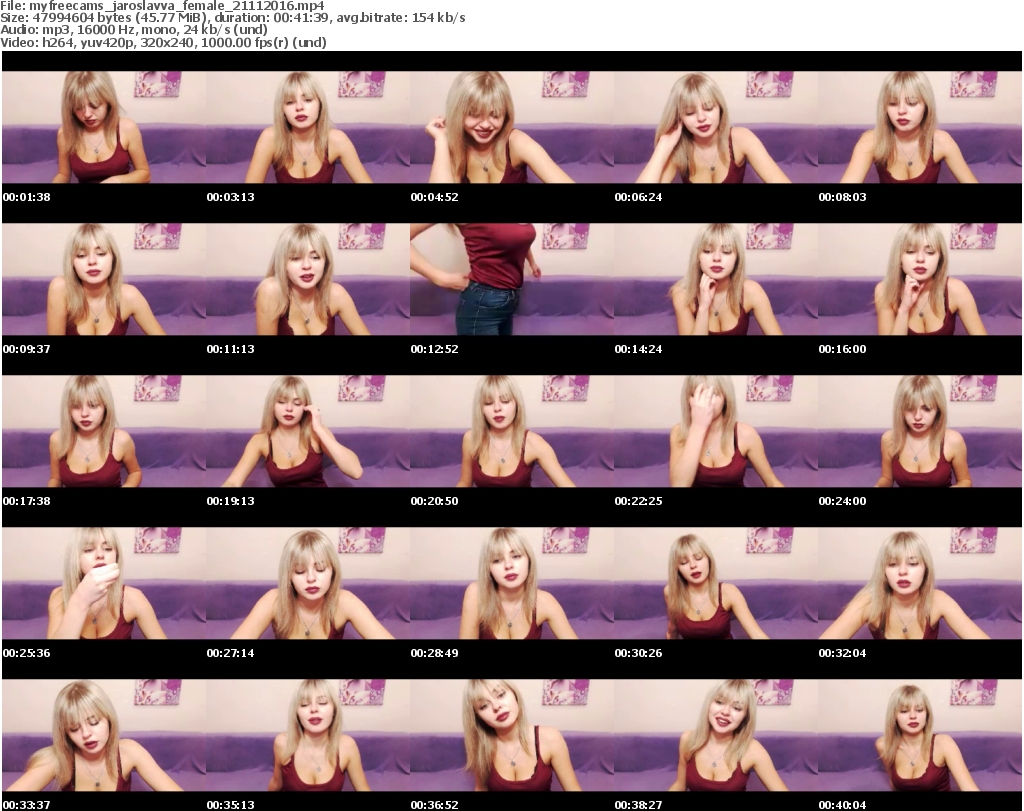Screen dimensions: 1024x811
Task: Select the thumbnail frame at 00:24:00
Action: click(920, 432)
